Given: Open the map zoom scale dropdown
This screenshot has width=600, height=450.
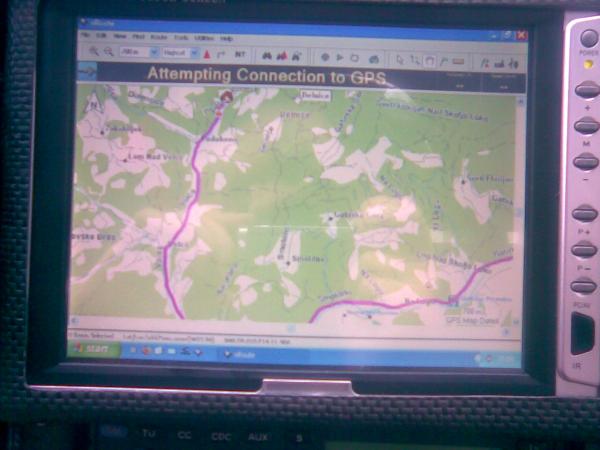Looking at the screenshot, I should 136,52.
